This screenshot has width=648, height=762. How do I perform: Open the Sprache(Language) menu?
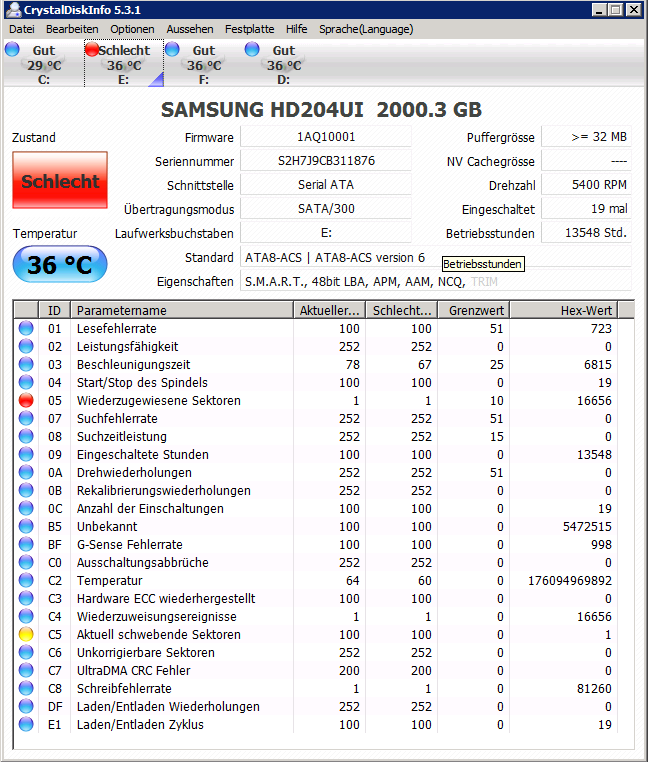pos(366,29)
